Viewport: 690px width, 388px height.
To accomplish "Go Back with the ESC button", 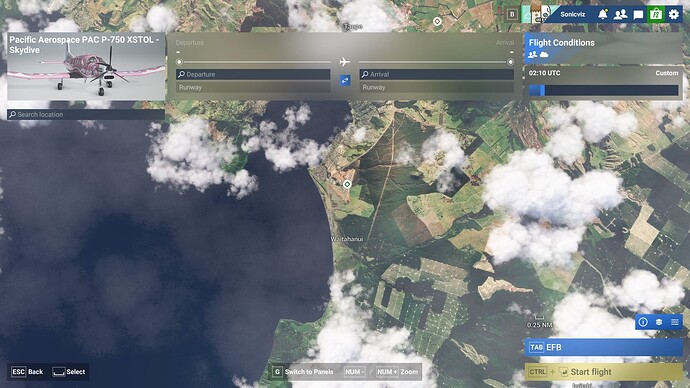I will 27,372.
